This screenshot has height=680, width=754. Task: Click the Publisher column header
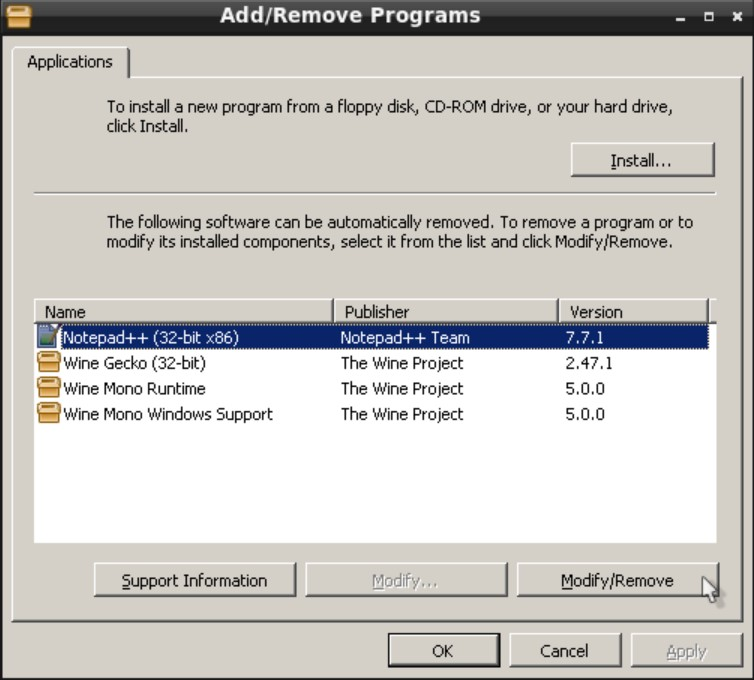(x=445, y=312)
